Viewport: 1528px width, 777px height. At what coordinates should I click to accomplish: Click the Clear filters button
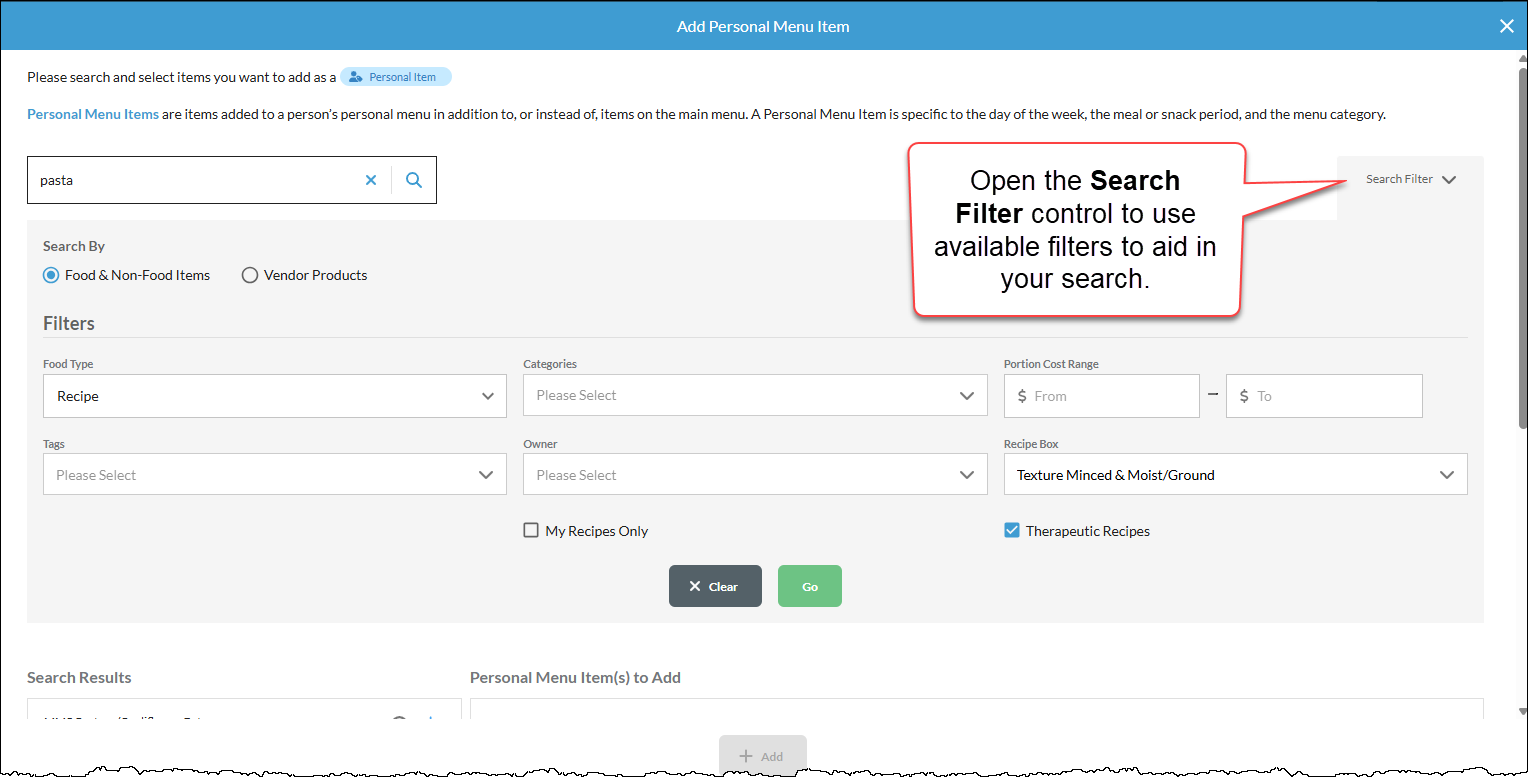pos(715,586)
